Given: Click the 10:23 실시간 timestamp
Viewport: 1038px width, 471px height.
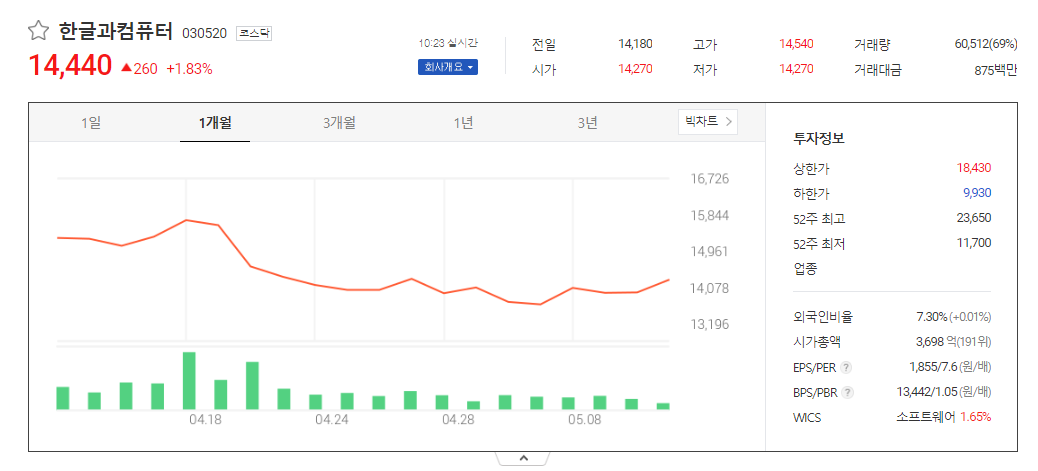Looking at the screenshot, I should [x=448, y=44].
